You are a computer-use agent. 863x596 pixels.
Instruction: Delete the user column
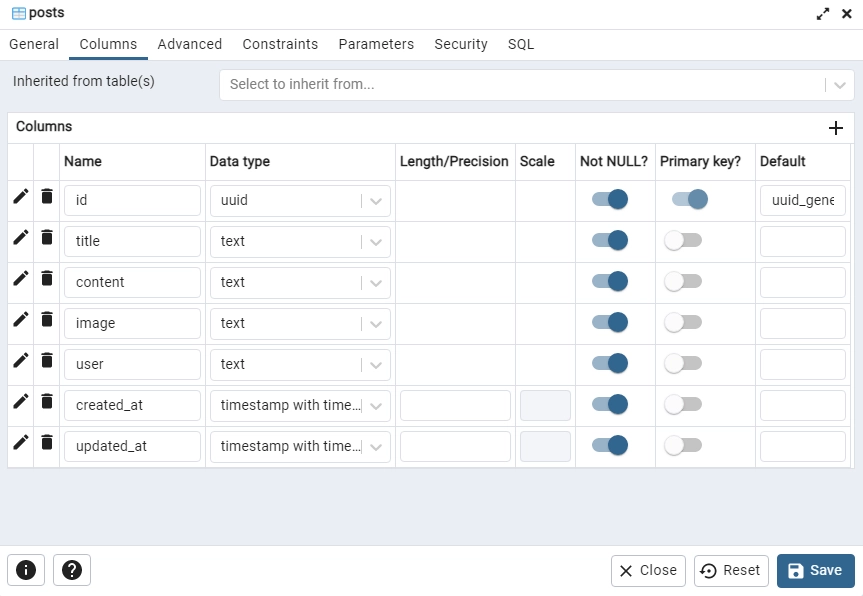[x=47, y=360]
